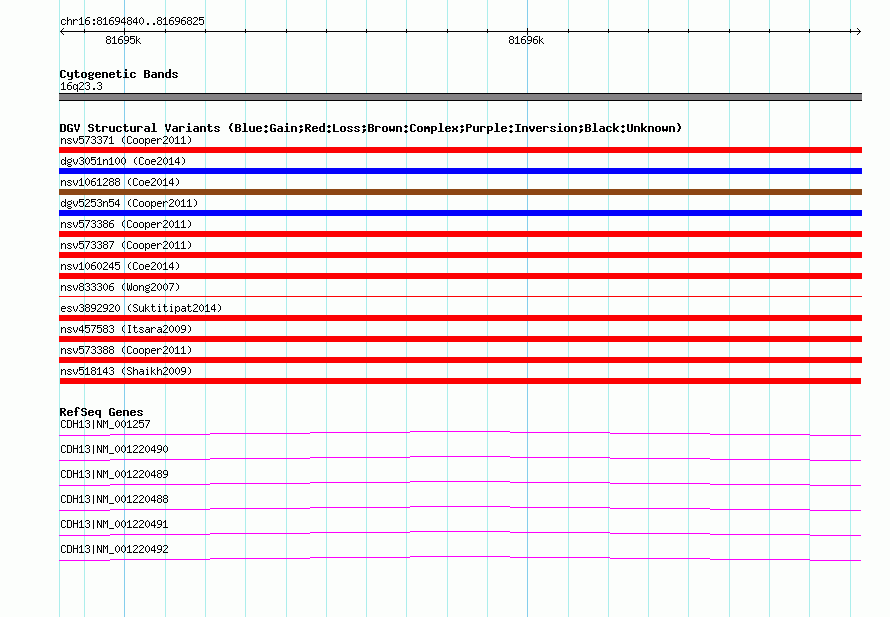Viewport: 890px width, 617px height.
Task: Open the nsv573386 (Cooper2011) variant label
Action: tap(126, 224)
